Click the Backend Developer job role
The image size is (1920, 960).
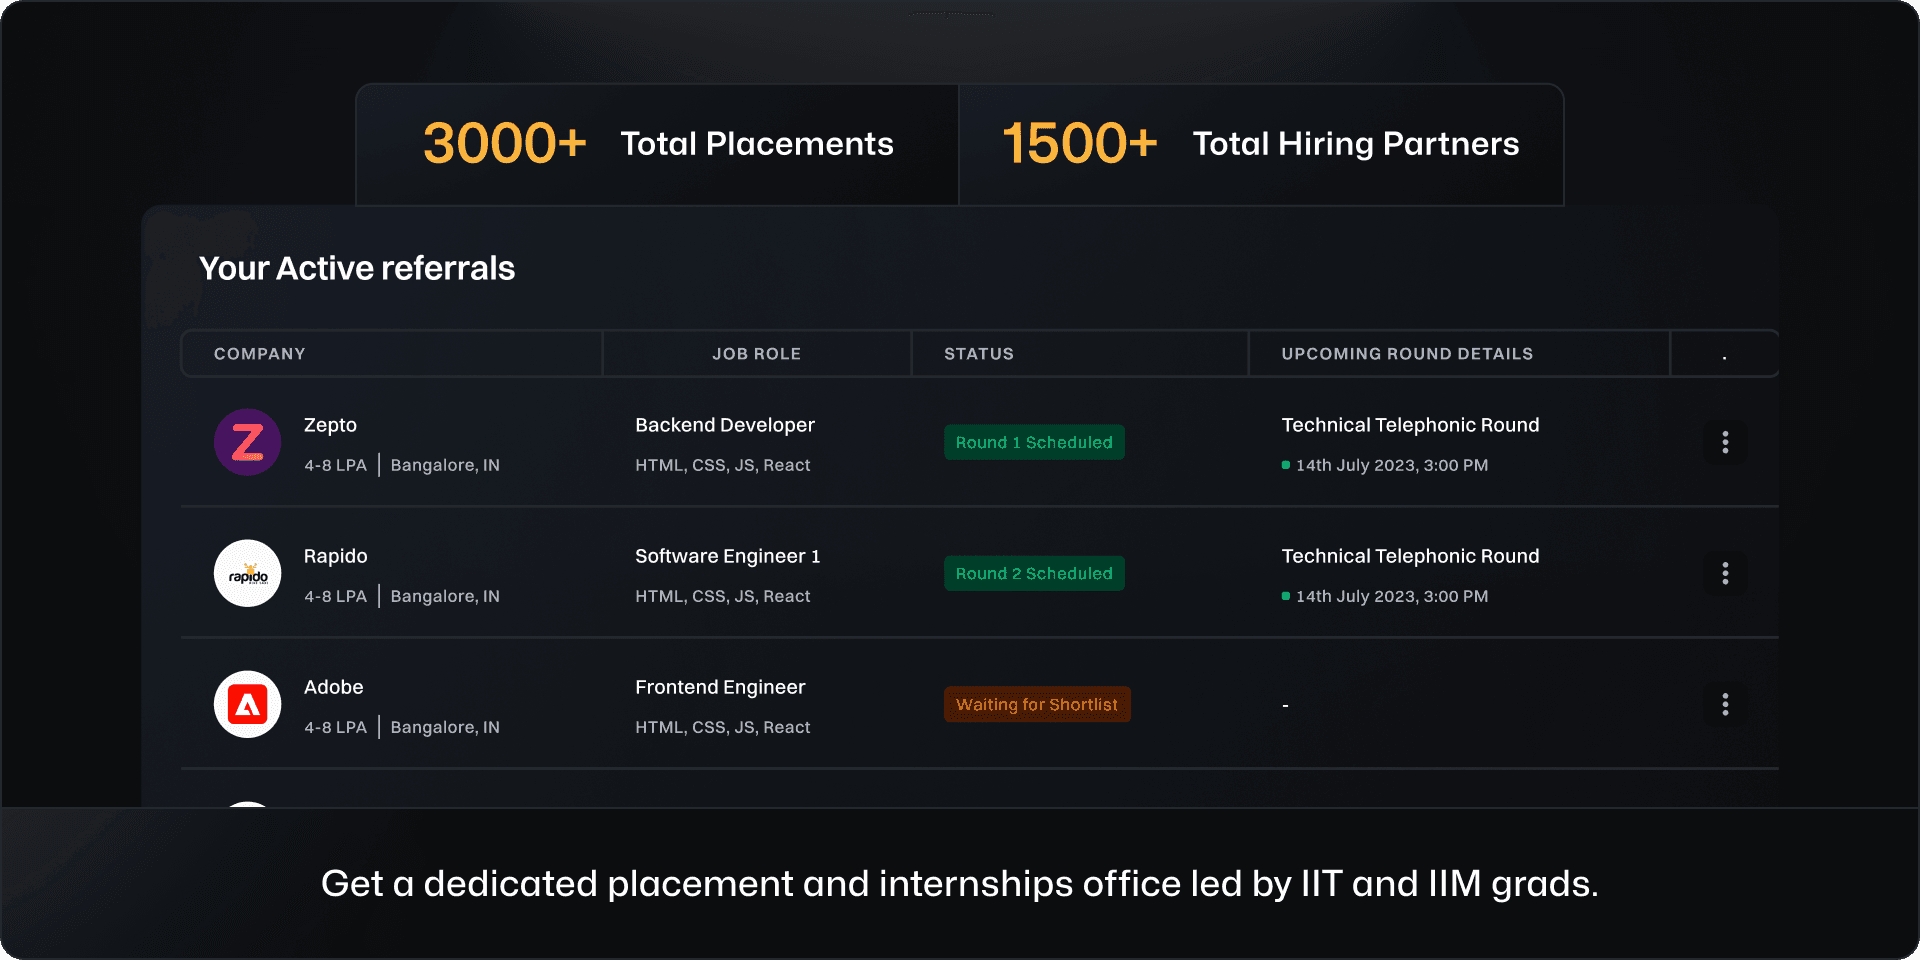725,425
